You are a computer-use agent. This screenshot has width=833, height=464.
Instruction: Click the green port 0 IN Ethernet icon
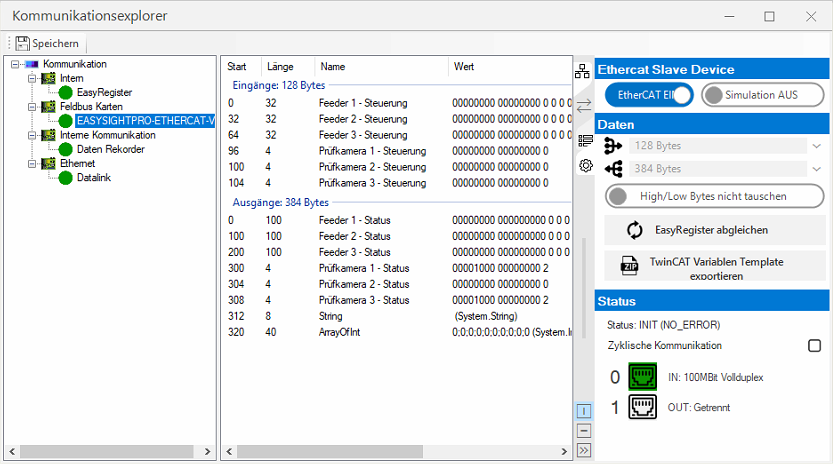coord(641,377)
